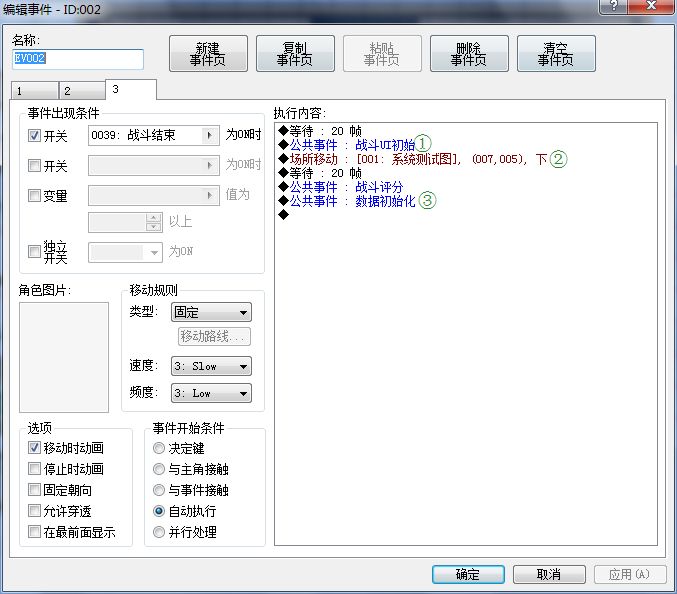Select the 并行处理 trigger radio button
Screen dimensions: 677x594
pos(159,532)
